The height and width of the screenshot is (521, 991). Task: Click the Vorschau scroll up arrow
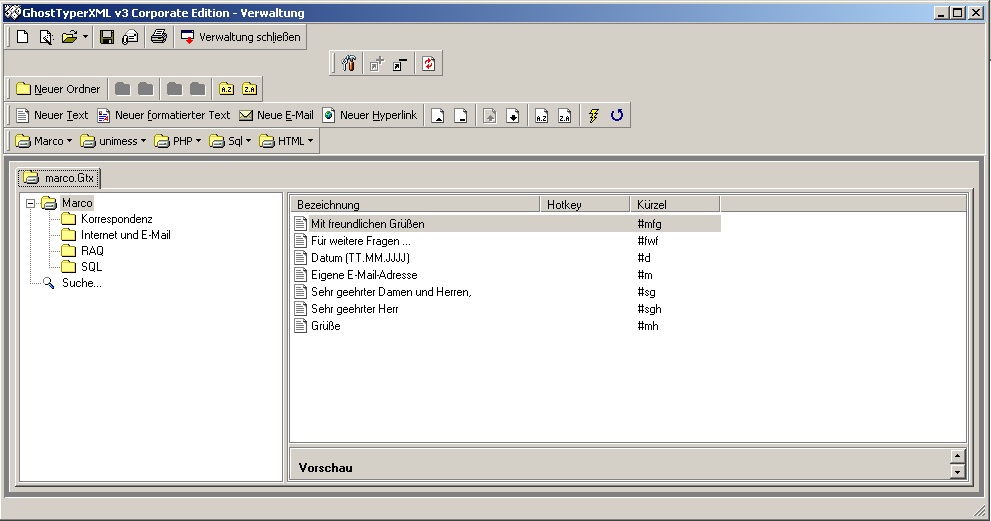957,456
